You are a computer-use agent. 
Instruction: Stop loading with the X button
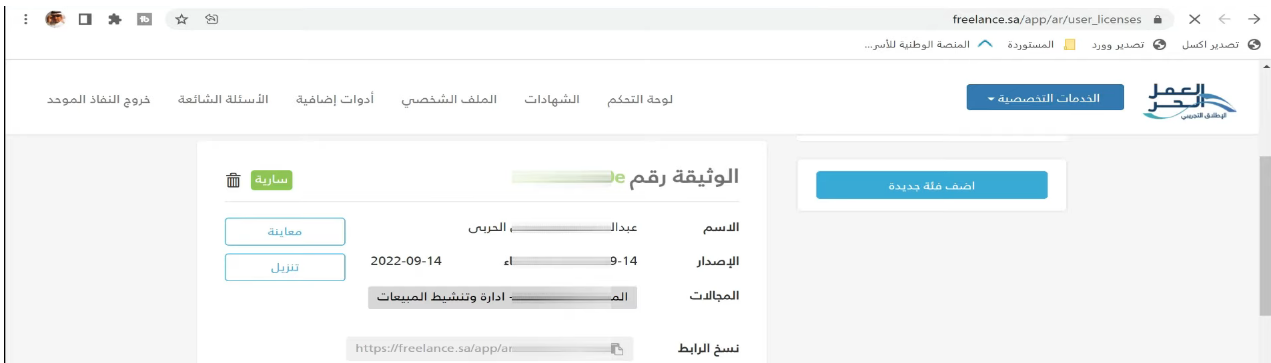1194,19
